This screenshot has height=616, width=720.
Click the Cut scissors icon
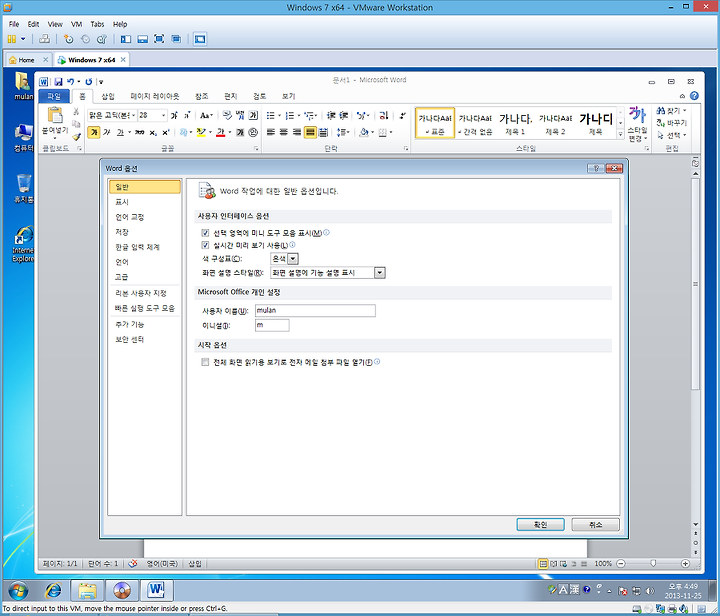click(76, 112)
